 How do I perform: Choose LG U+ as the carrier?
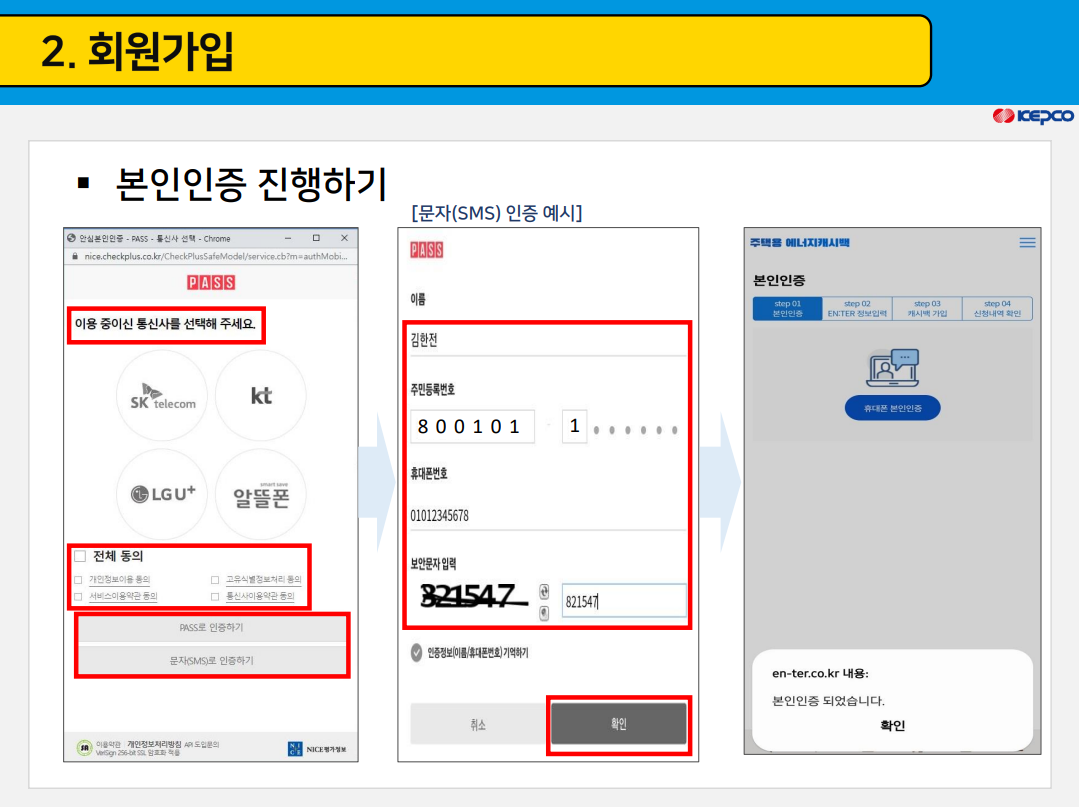point(161,493)
